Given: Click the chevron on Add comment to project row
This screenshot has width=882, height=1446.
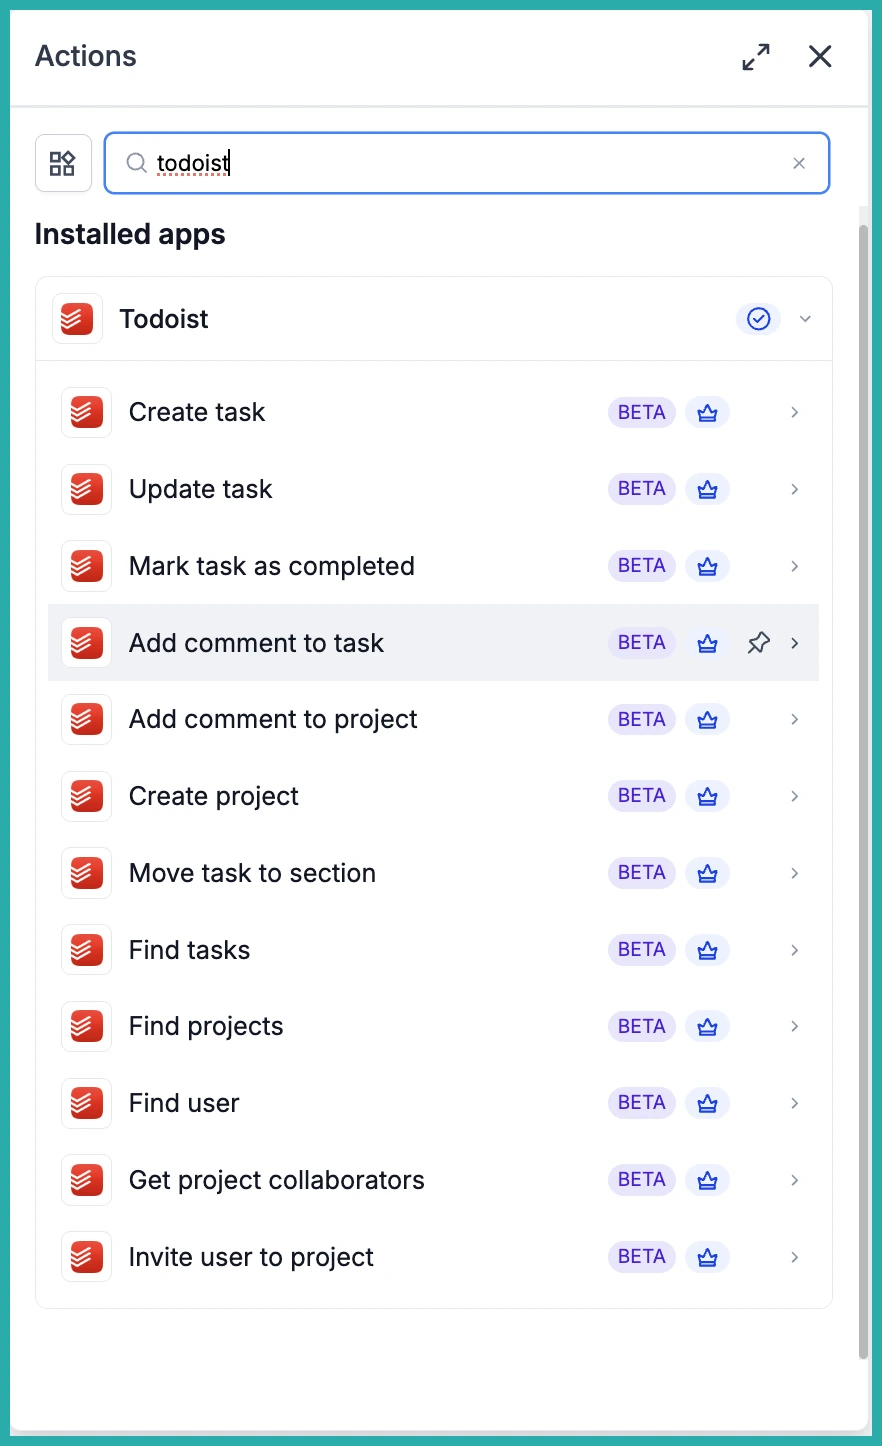Looking at the screenshot, I should coord(795,719).
